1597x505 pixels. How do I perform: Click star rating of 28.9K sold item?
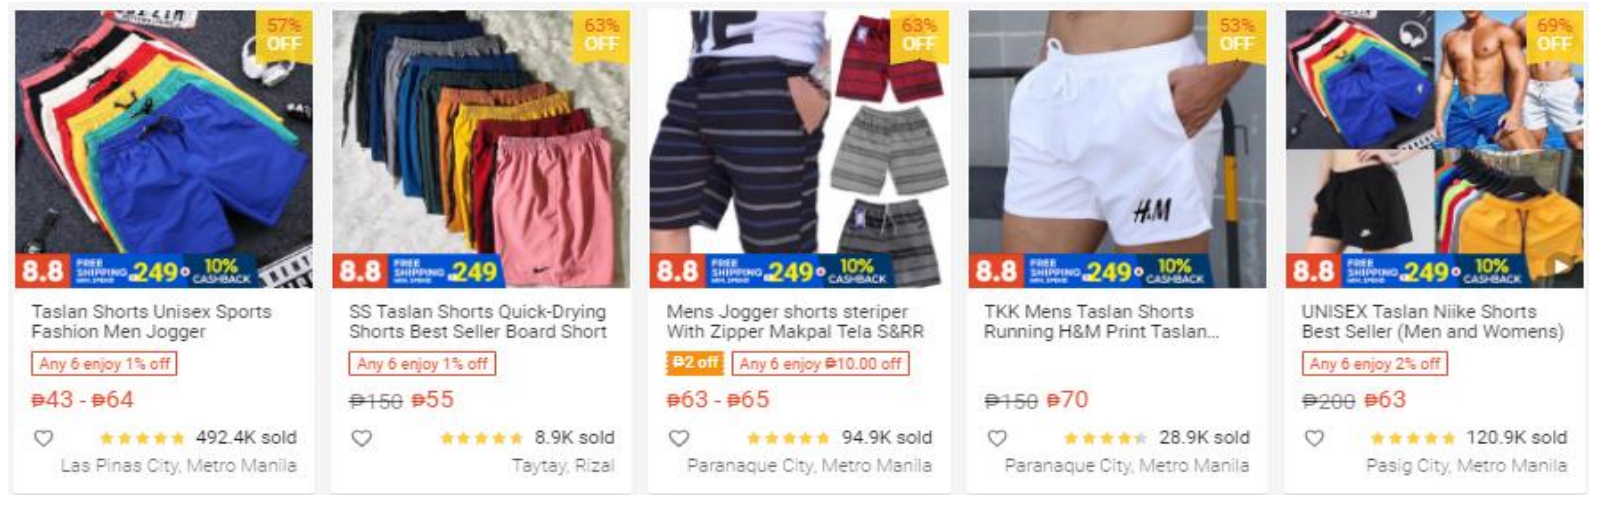(x=1105, y=438)
